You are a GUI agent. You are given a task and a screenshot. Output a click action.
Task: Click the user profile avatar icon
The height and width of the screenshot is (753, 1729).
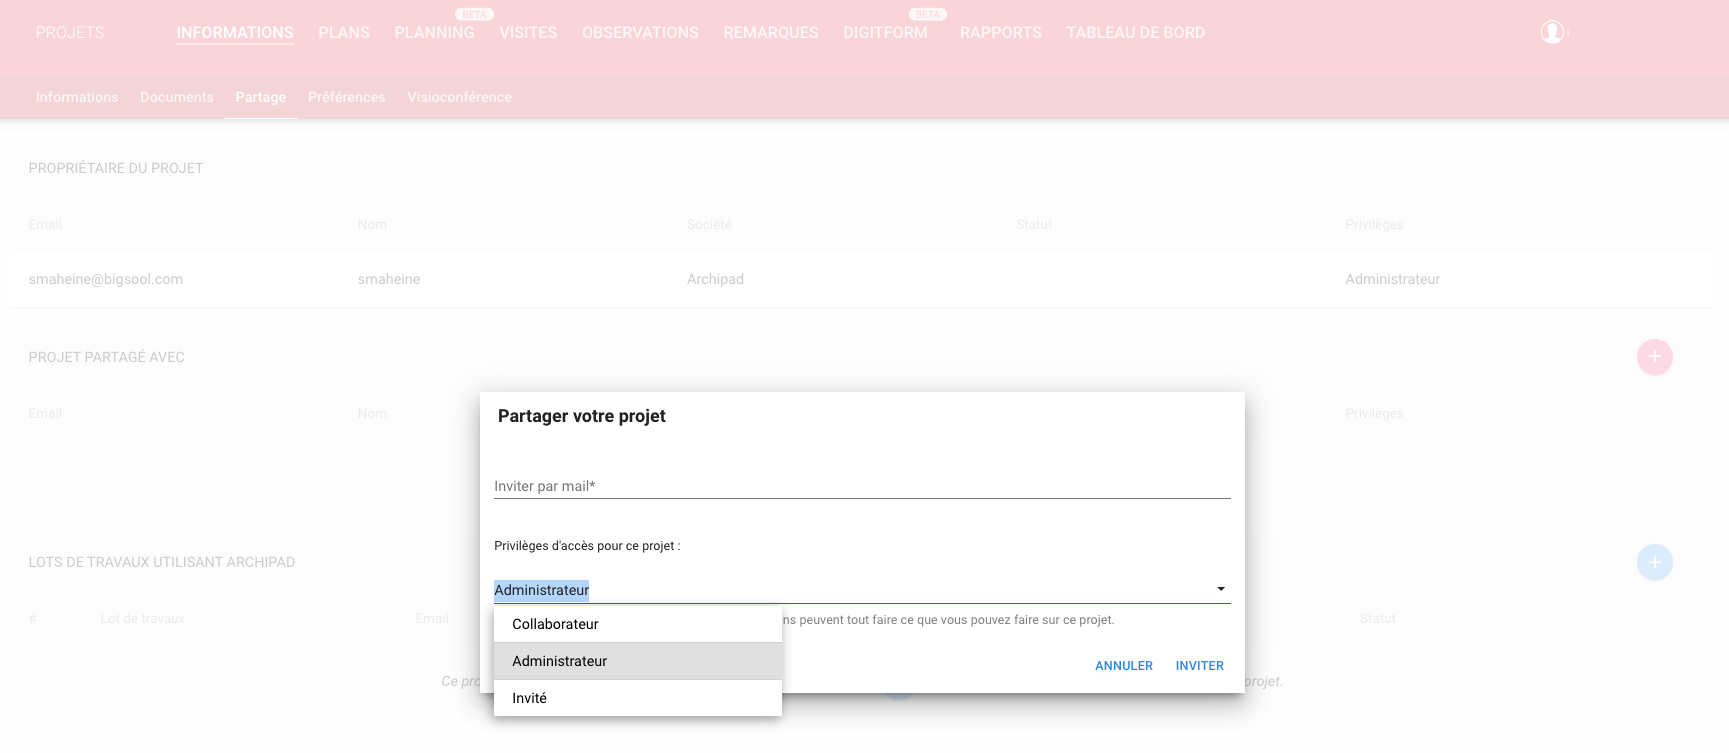tap(1552, 32)
